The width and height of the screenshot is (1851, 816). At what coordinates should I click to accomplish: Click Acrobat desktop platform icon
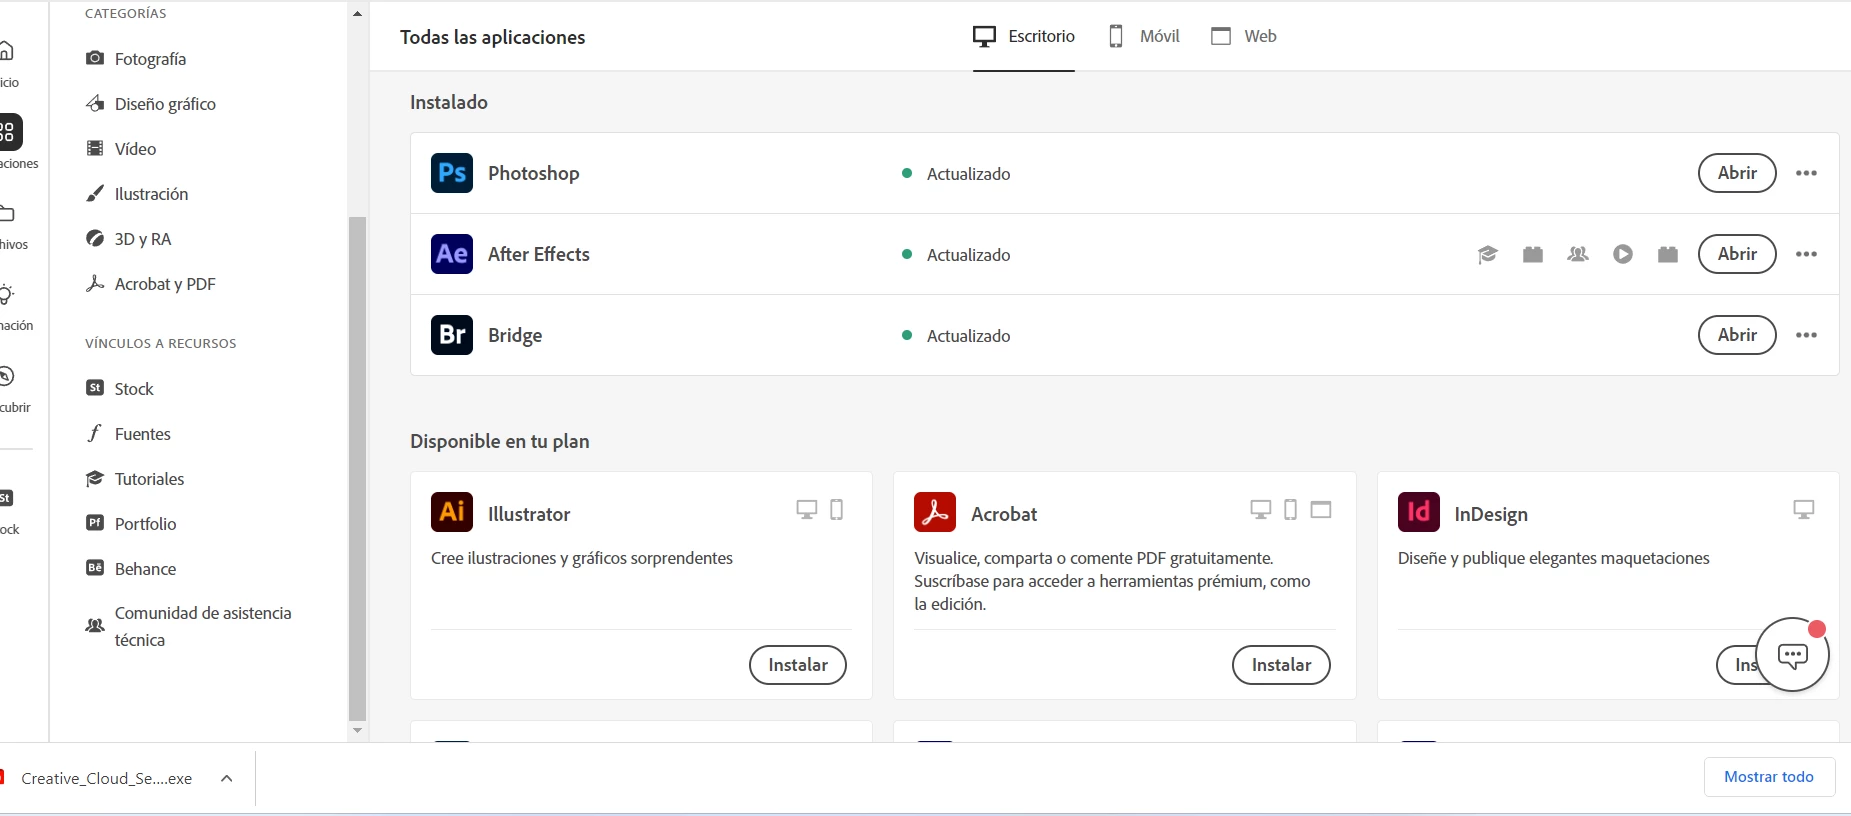coord(1261,510)
